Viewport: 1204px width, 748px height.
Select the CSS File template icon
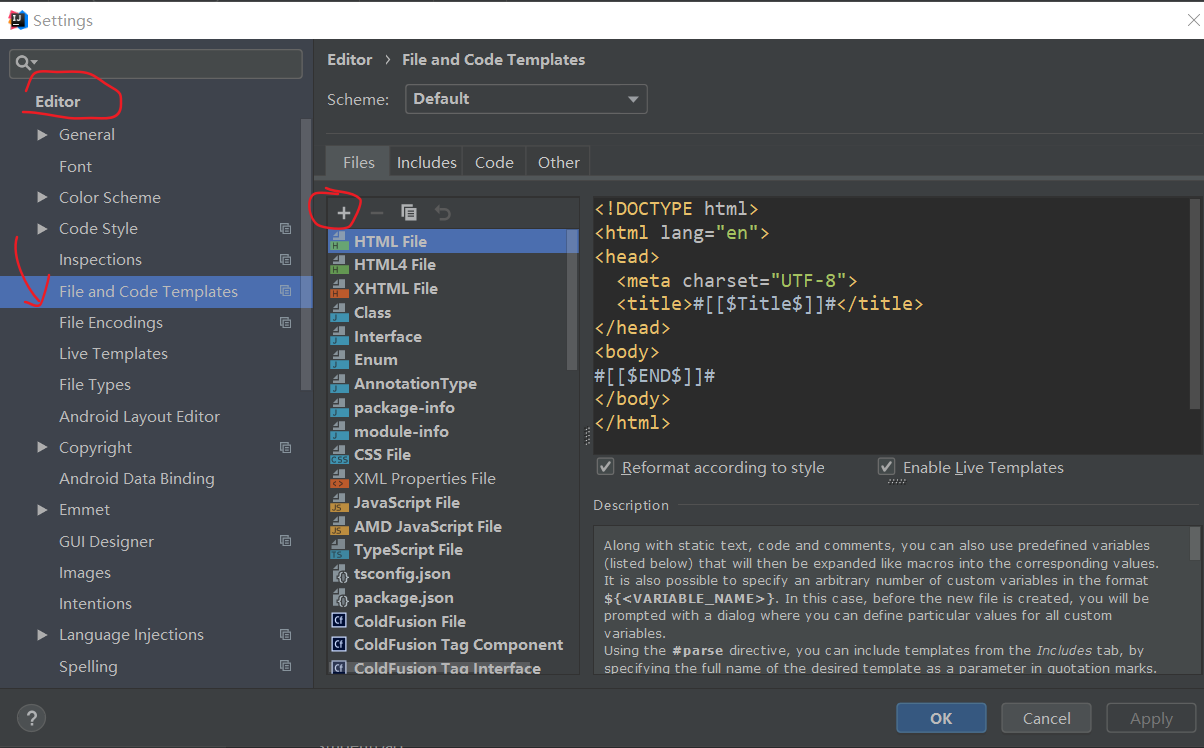(x=339, y=455)
